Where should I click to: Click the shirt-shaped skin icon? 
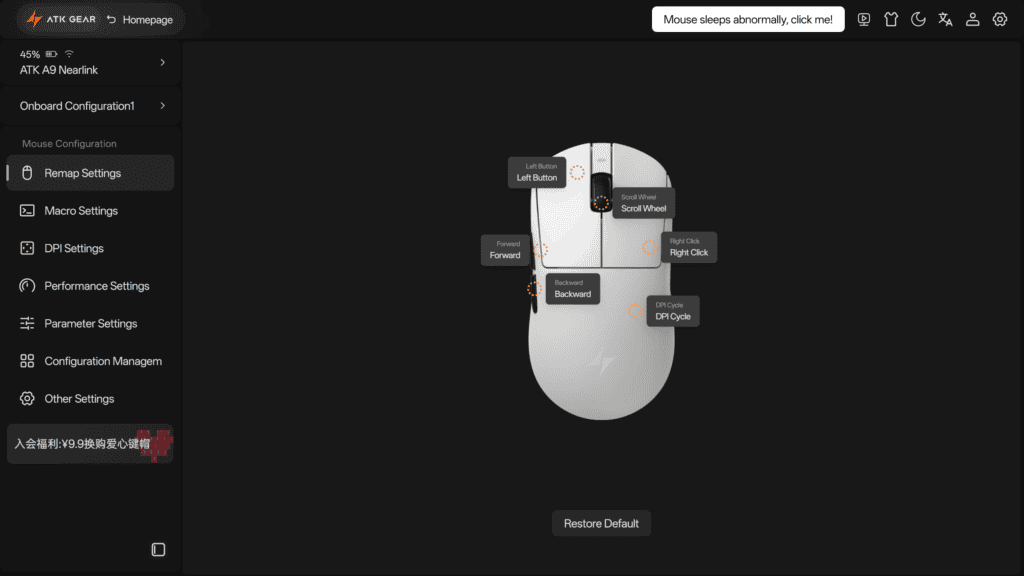(x=891, y=20)
